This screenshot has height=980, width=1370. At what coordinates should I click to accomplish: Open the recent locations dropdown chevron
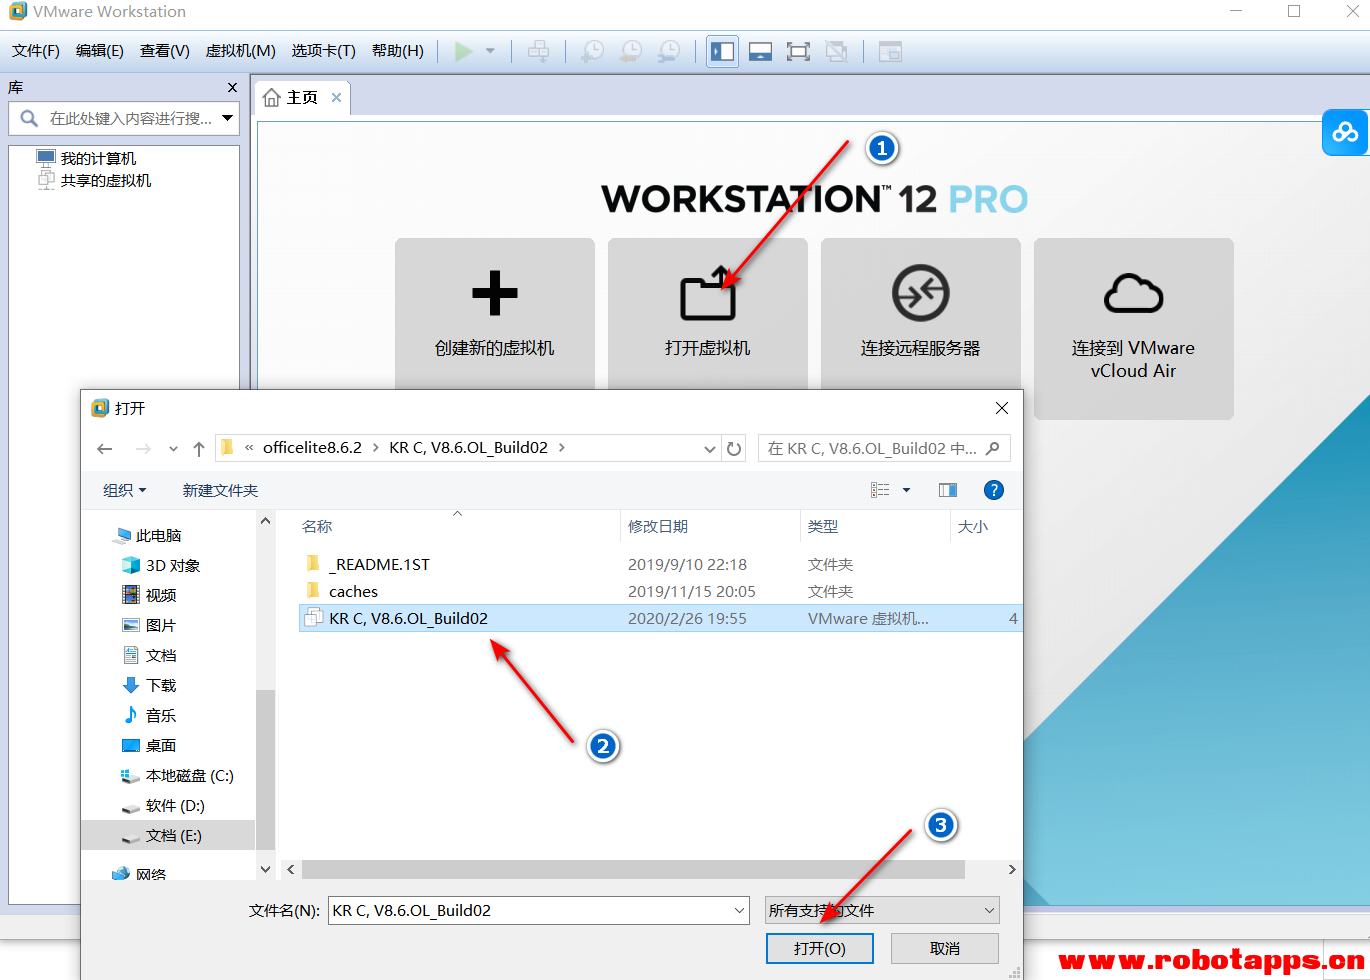pos(173,449)
